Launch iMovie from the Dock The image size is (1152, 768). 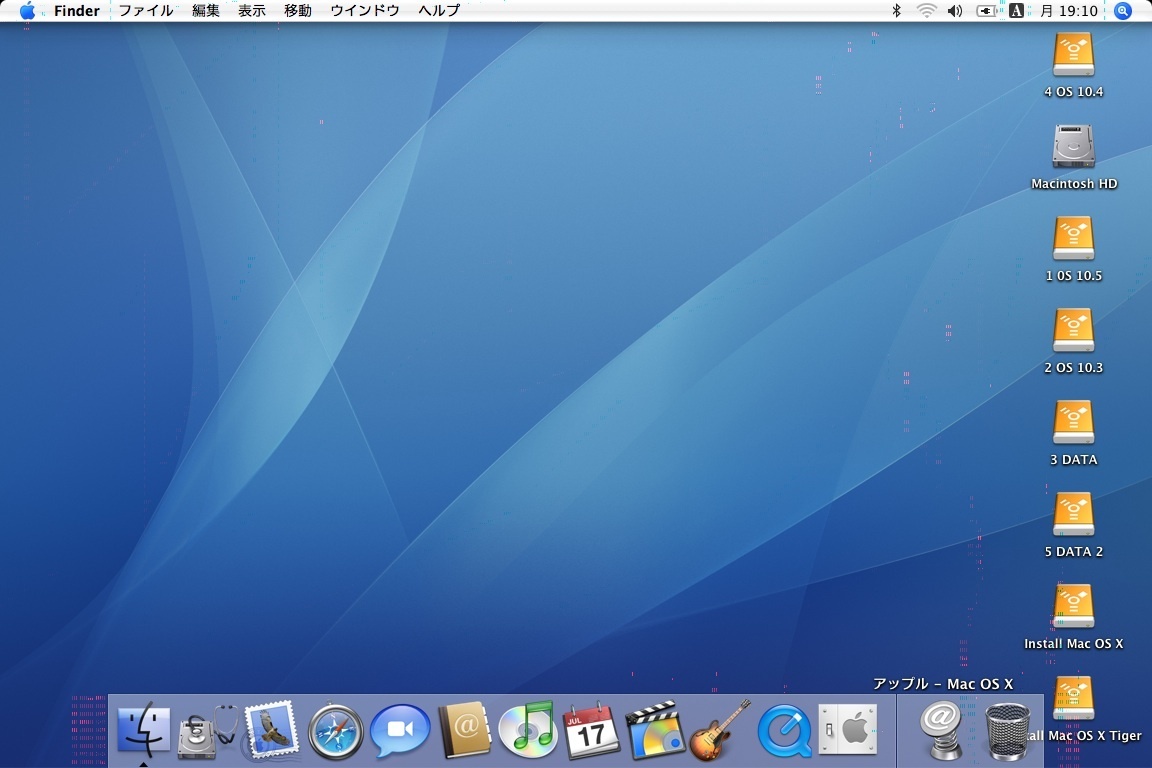coord(655,730)
